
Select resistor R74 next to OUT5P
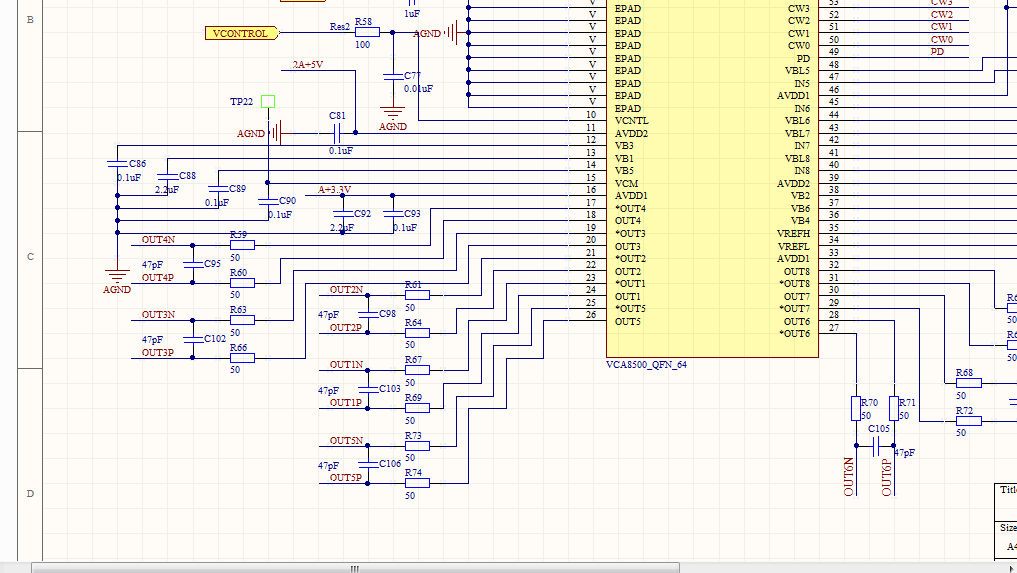(x=417, y=483)
